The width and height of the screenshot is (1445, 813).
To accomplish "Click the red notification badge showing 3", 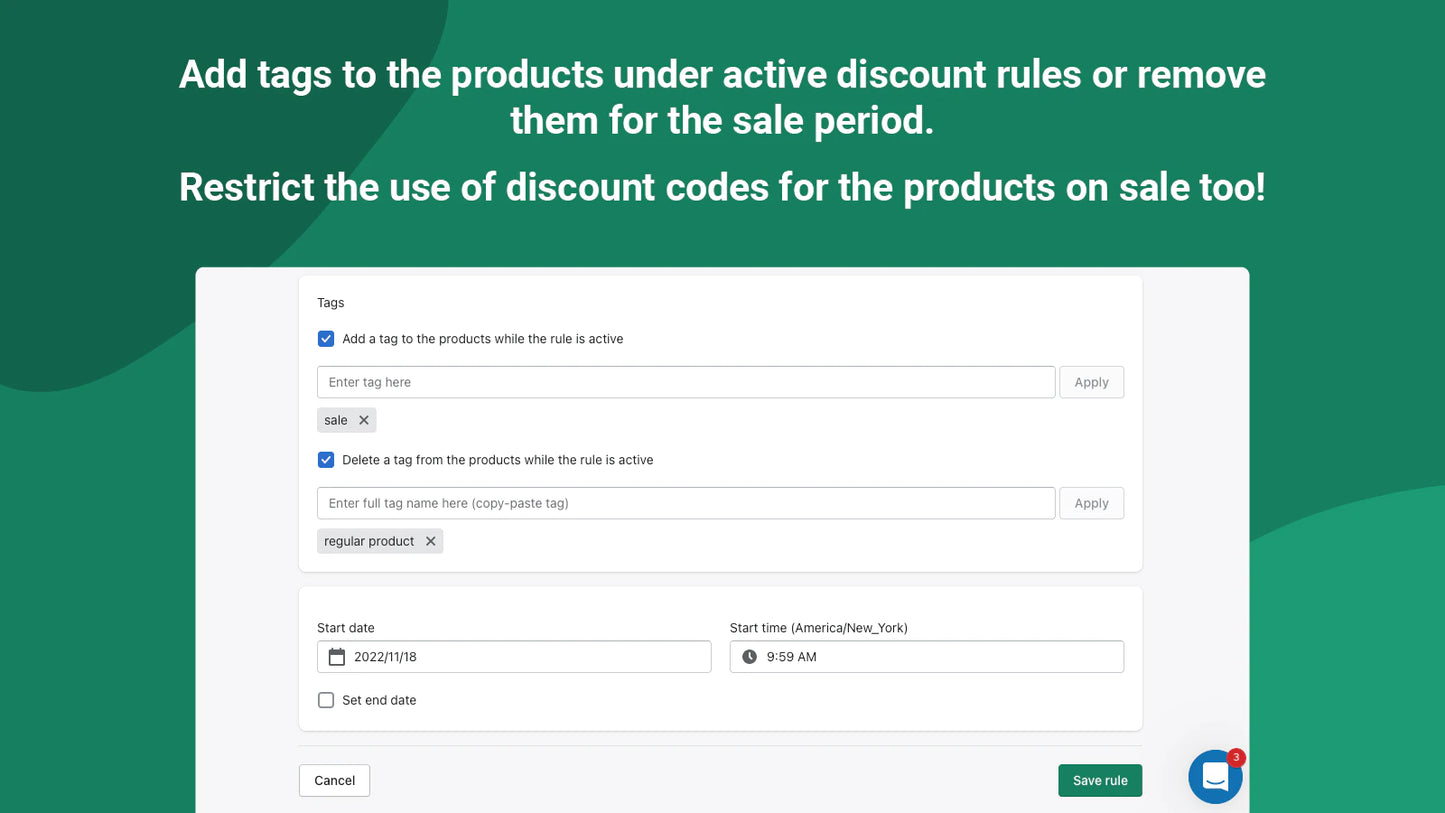I will (x=1236, y=758).
